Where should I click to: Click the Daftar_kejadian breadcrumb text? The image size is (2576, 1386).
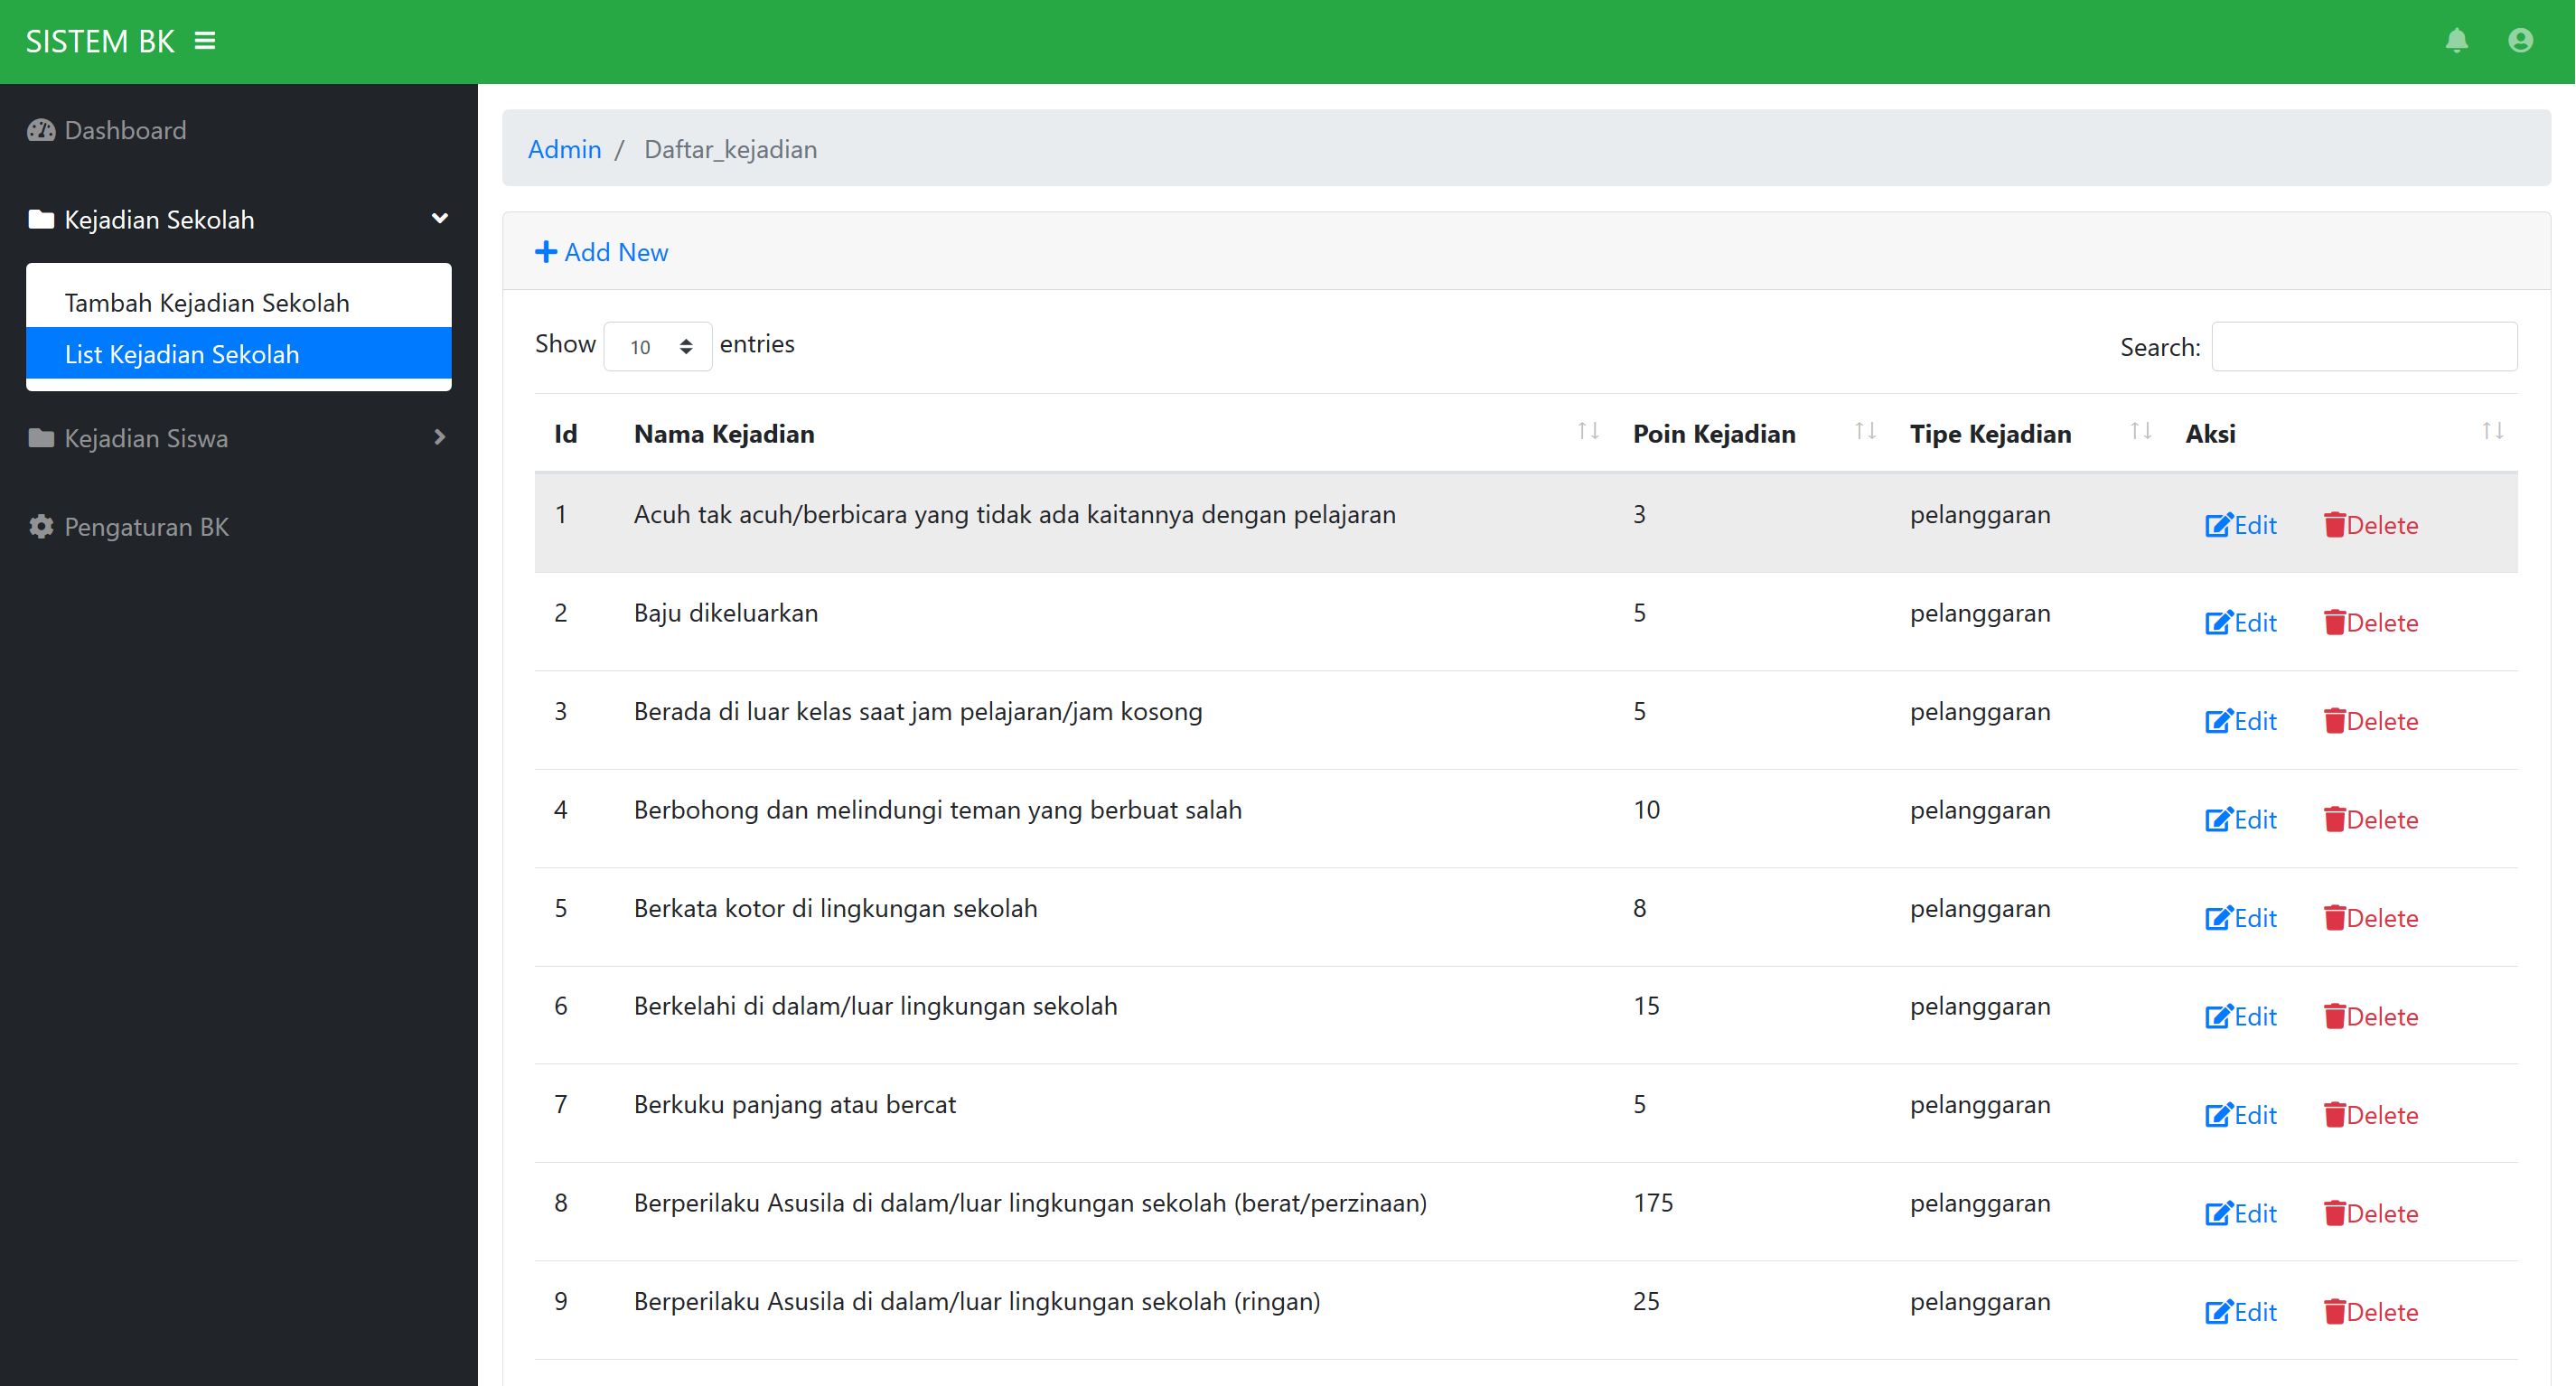pyautogui.click(x=730, y=149)
